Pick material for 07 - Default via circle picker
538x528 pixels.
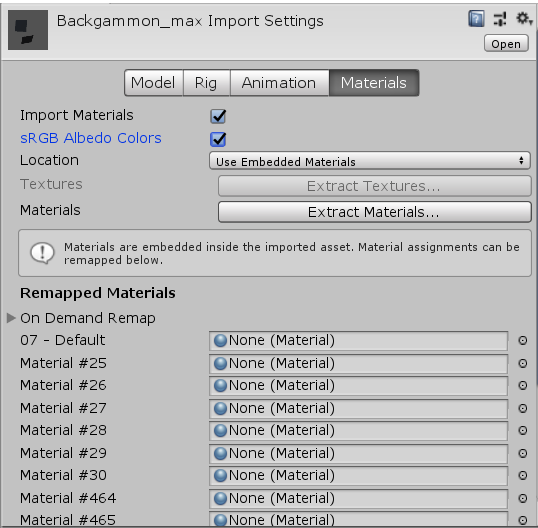click(523, 340)
